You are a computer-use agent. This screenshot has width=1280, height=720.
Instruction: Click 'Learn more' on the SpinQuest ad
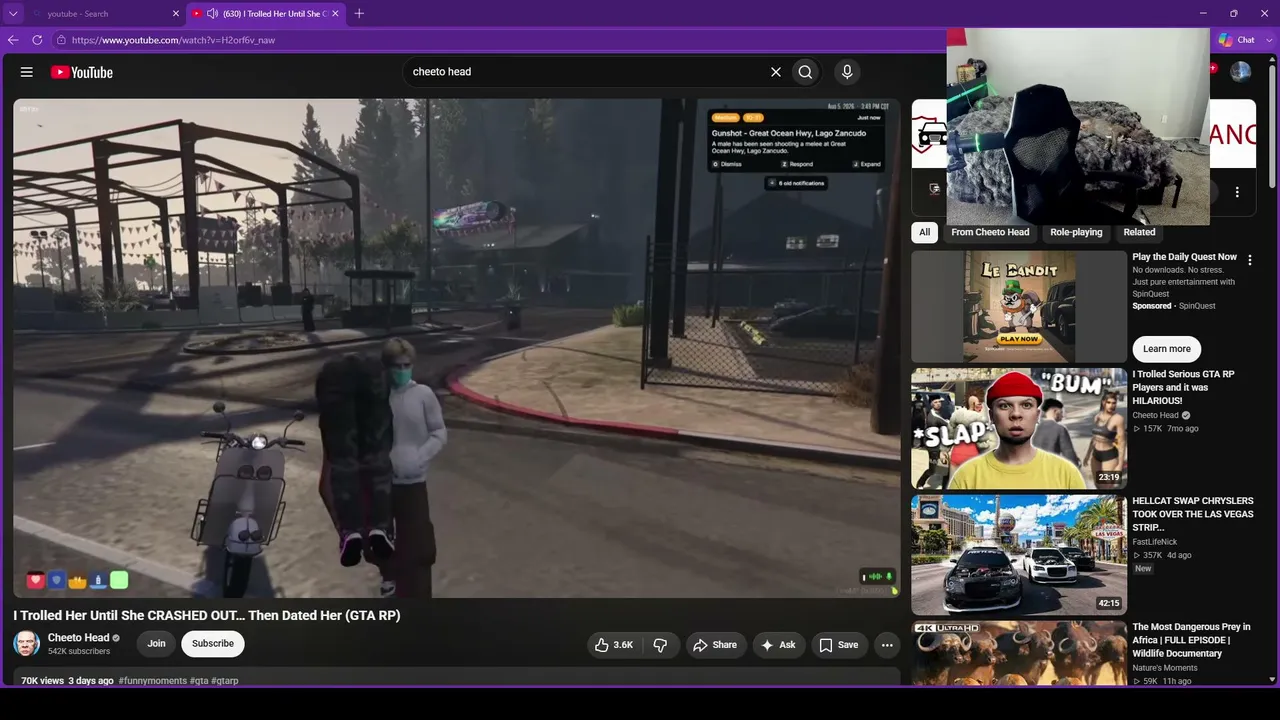(x=1167, y=349)
